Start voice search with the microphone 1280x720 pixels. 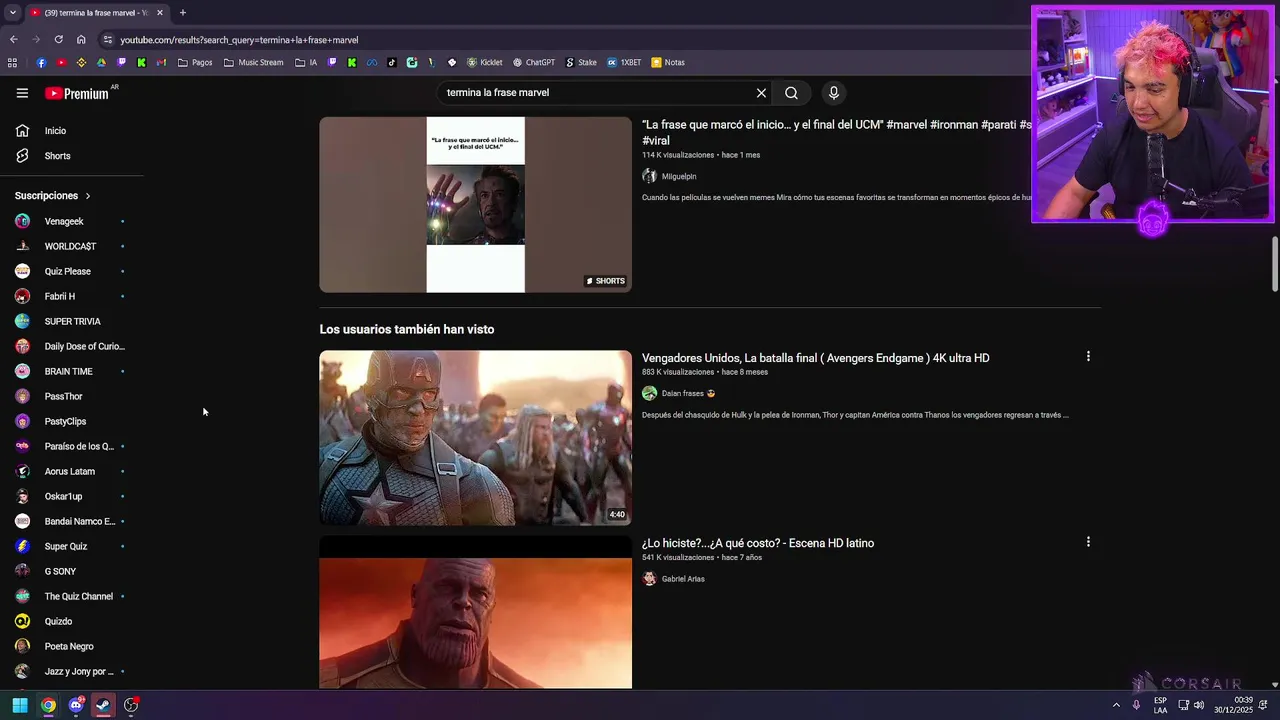(834, 93)
